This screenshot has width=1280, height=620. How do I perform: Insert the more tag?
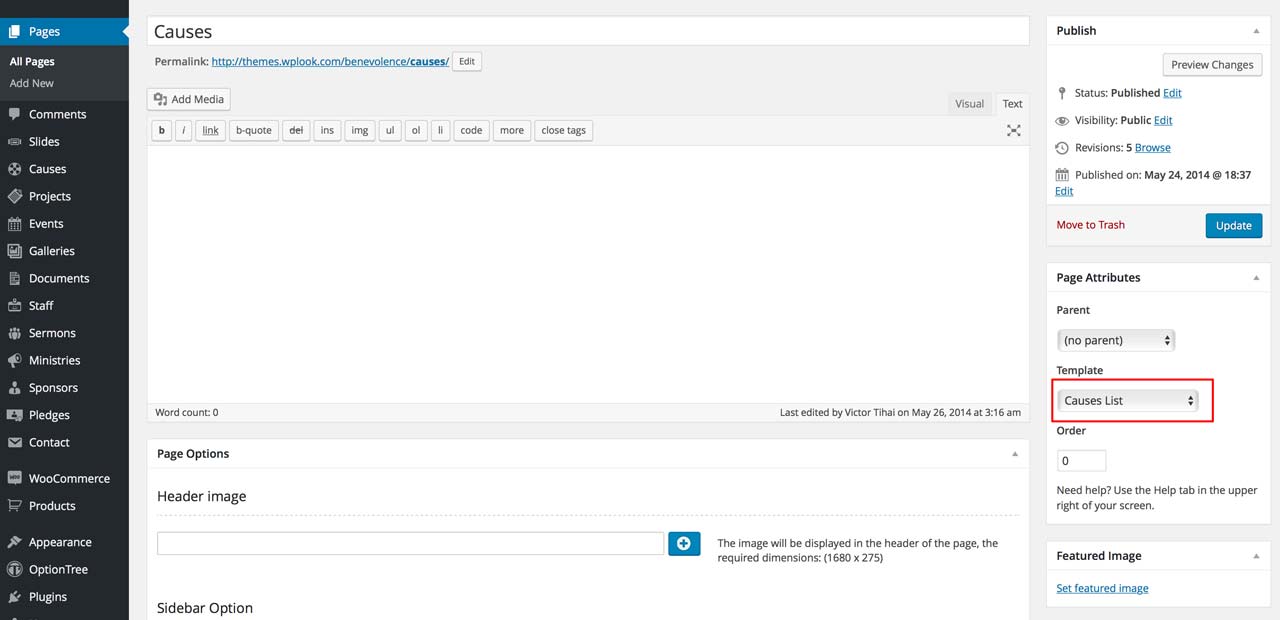point(512,130)
